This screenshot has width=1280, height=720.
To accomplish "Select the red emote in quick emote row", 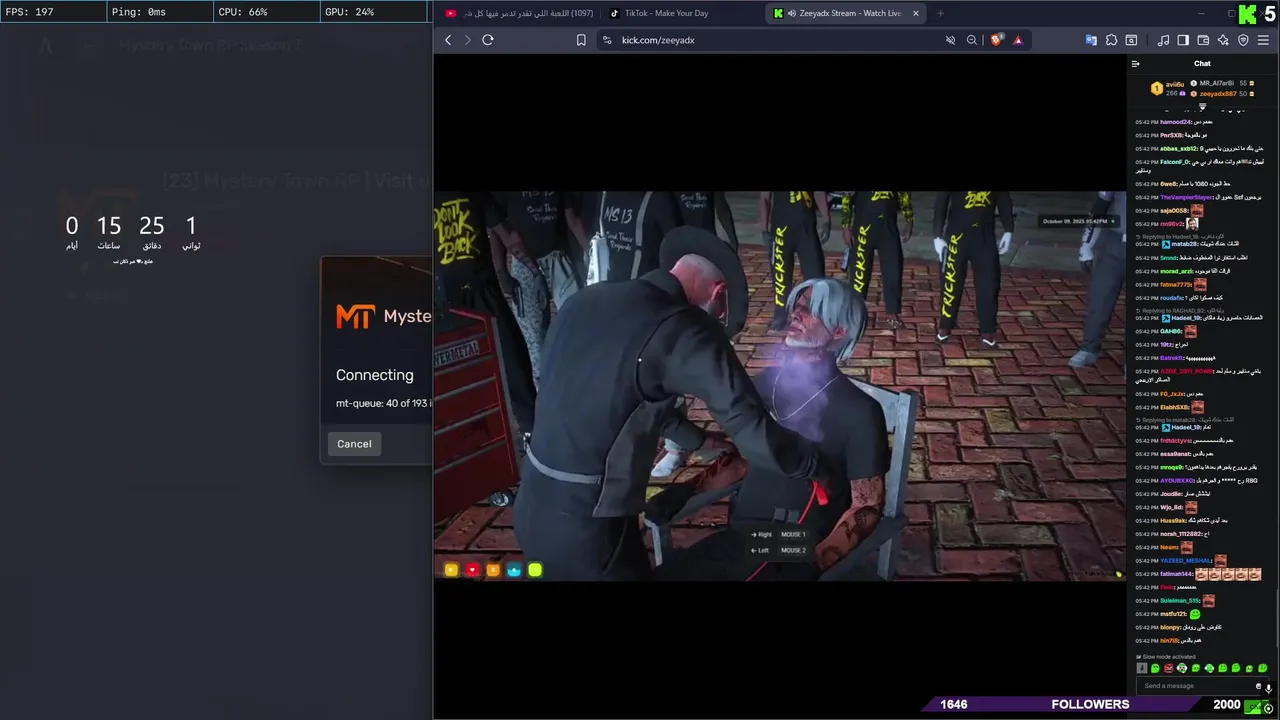I will click(x=1168, y=668).
